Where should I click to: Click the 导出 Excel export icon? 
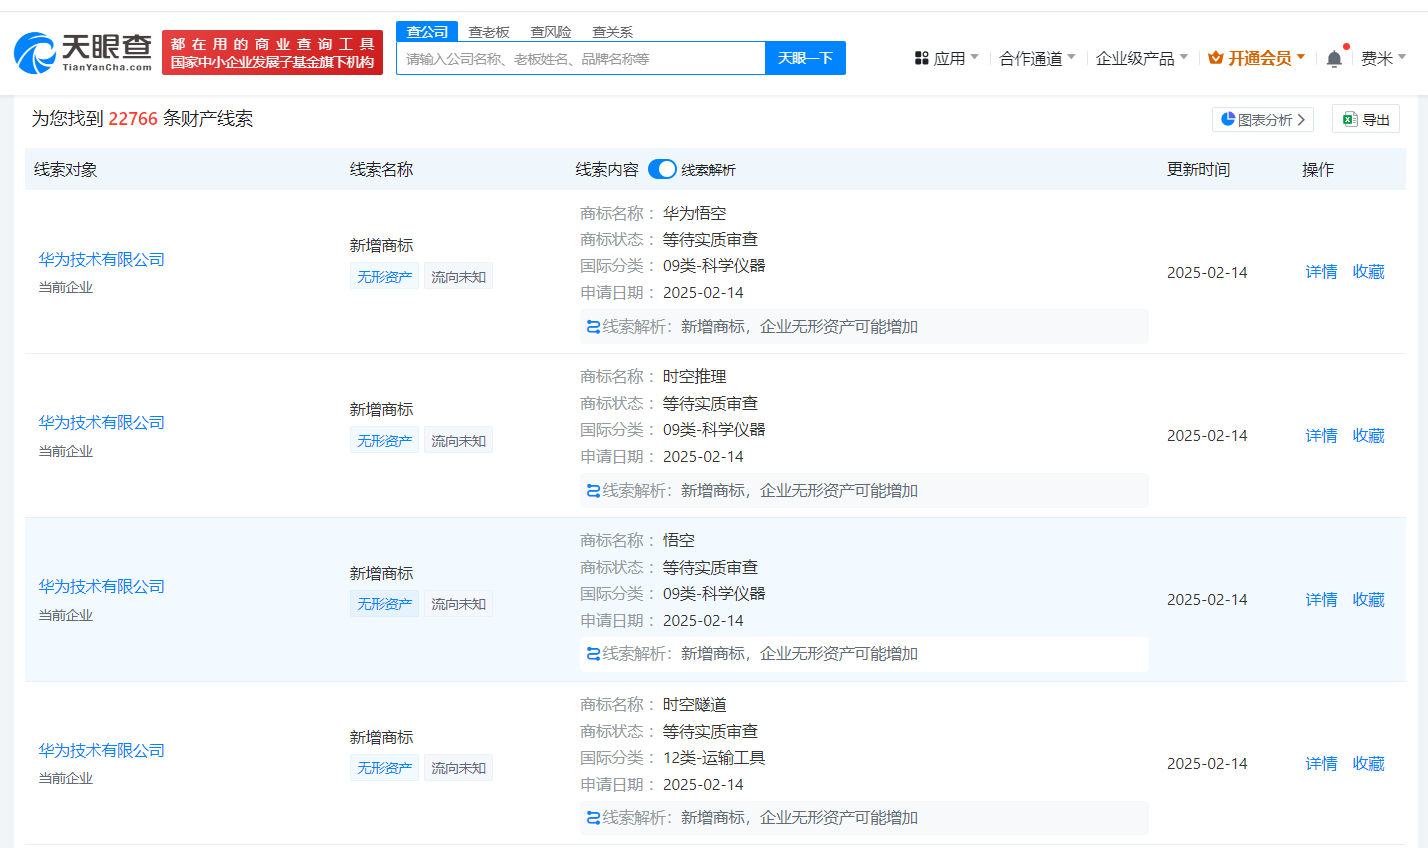tap(1350, 119)
